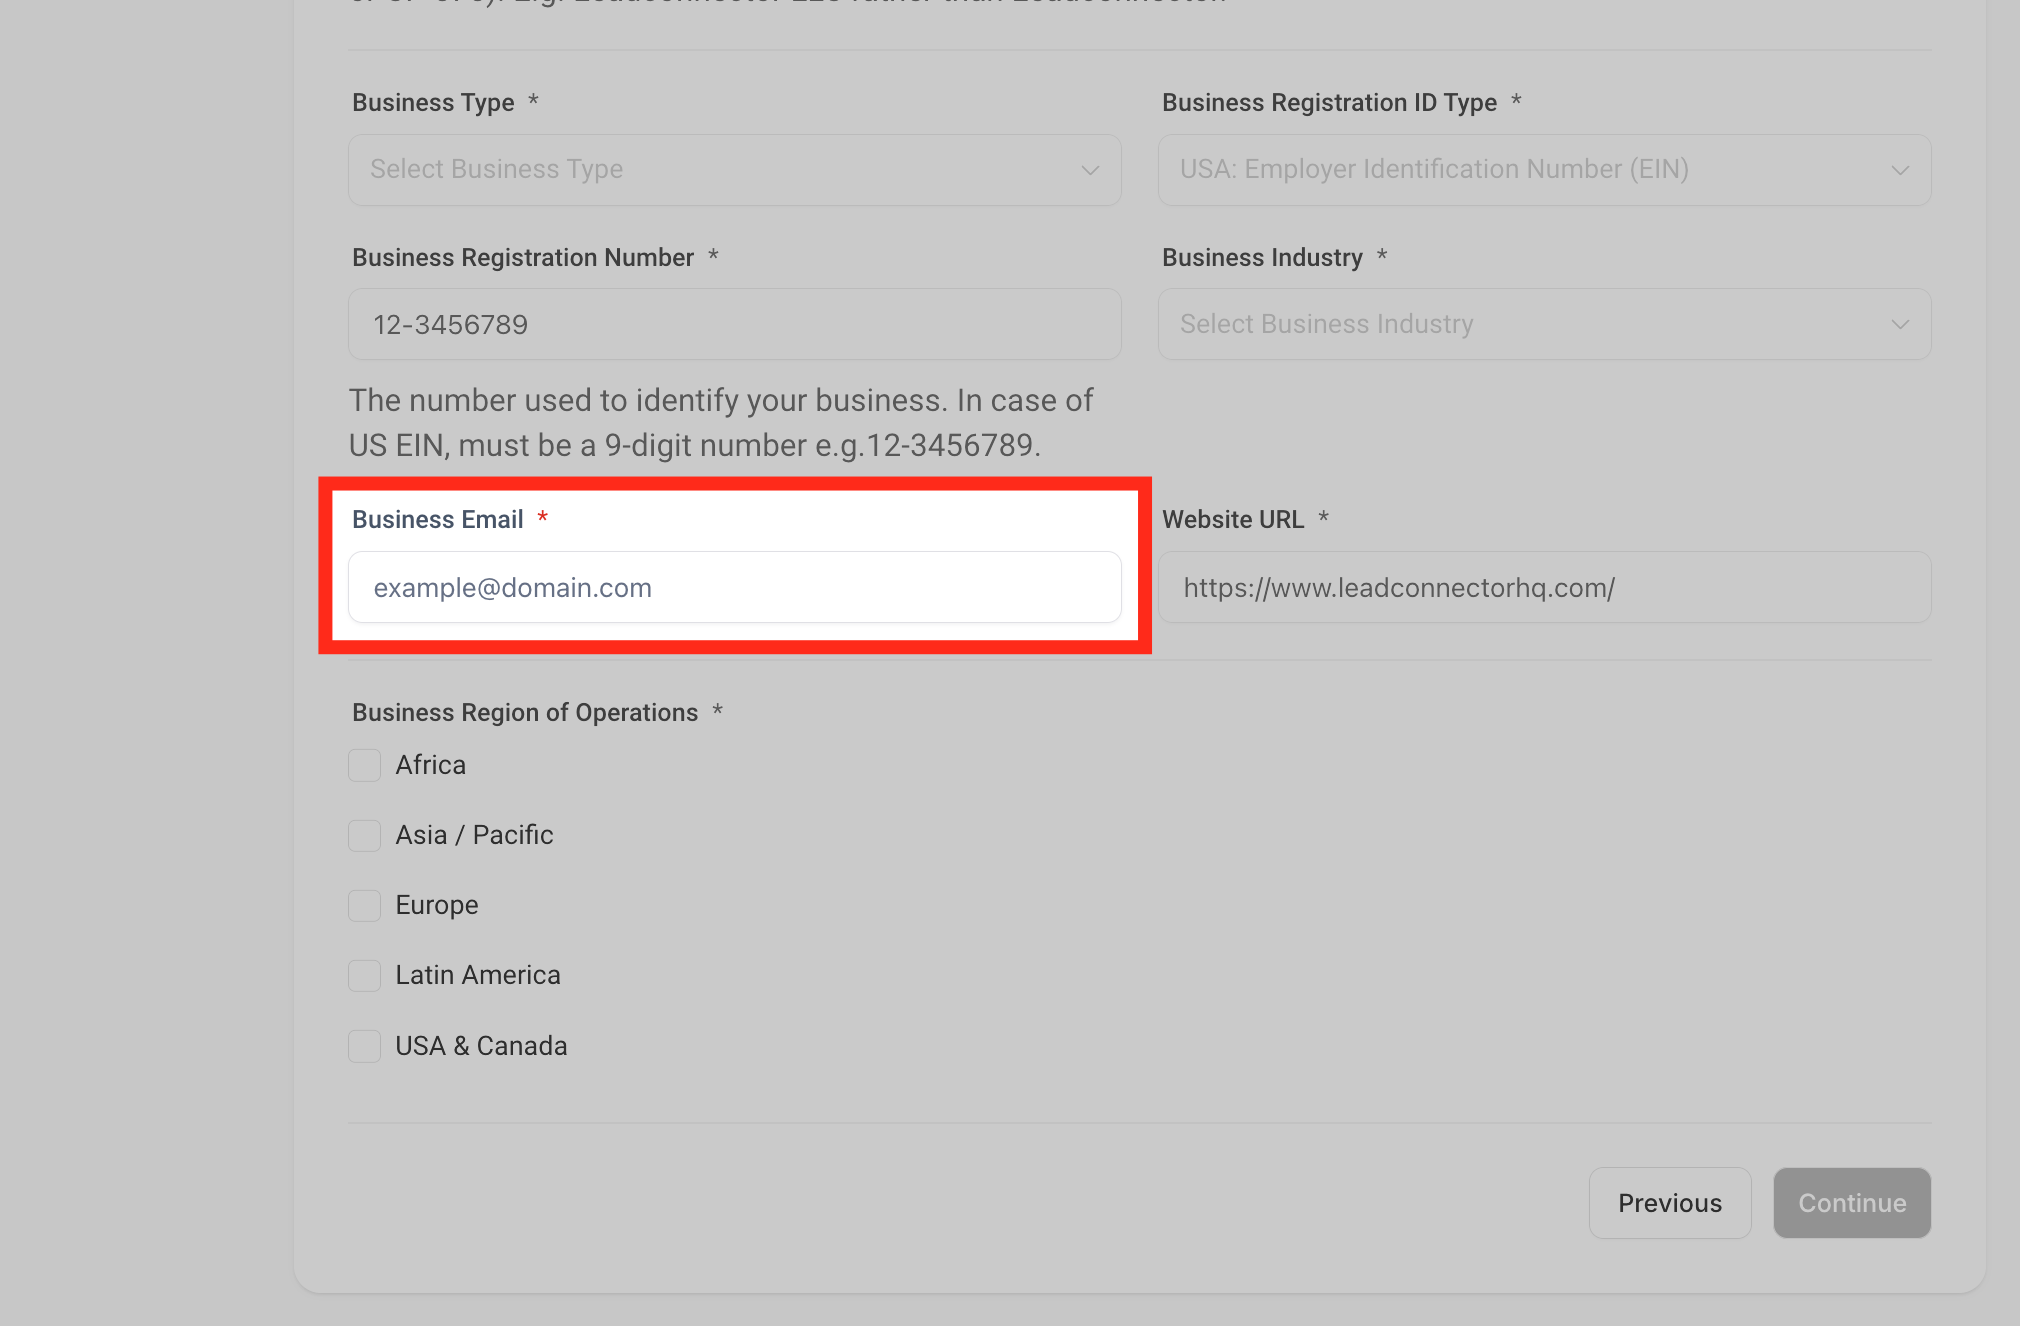Screen dimensions: 2020x1326
Task: Click into the Business Email input
Action: click(x=733, y=587)
